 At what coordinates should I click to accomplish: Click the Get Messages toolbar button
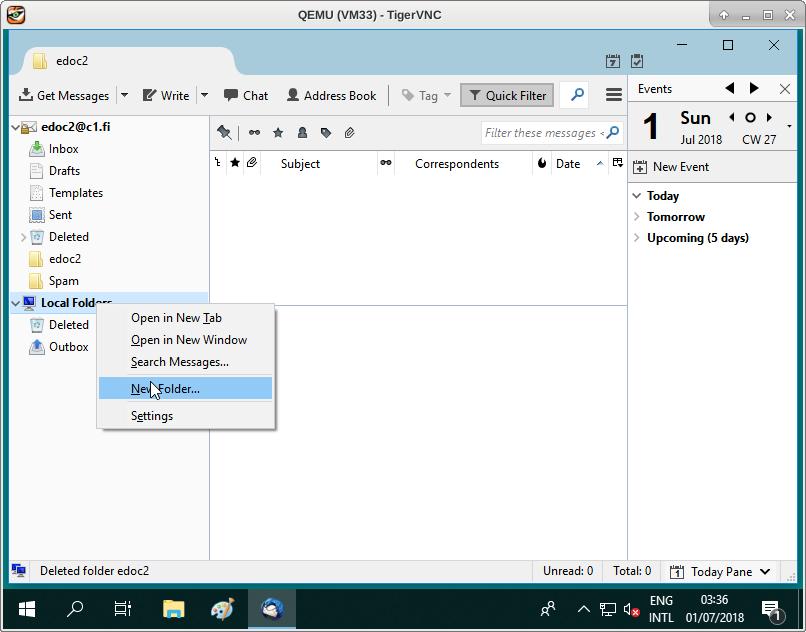(x=64, y=96)
